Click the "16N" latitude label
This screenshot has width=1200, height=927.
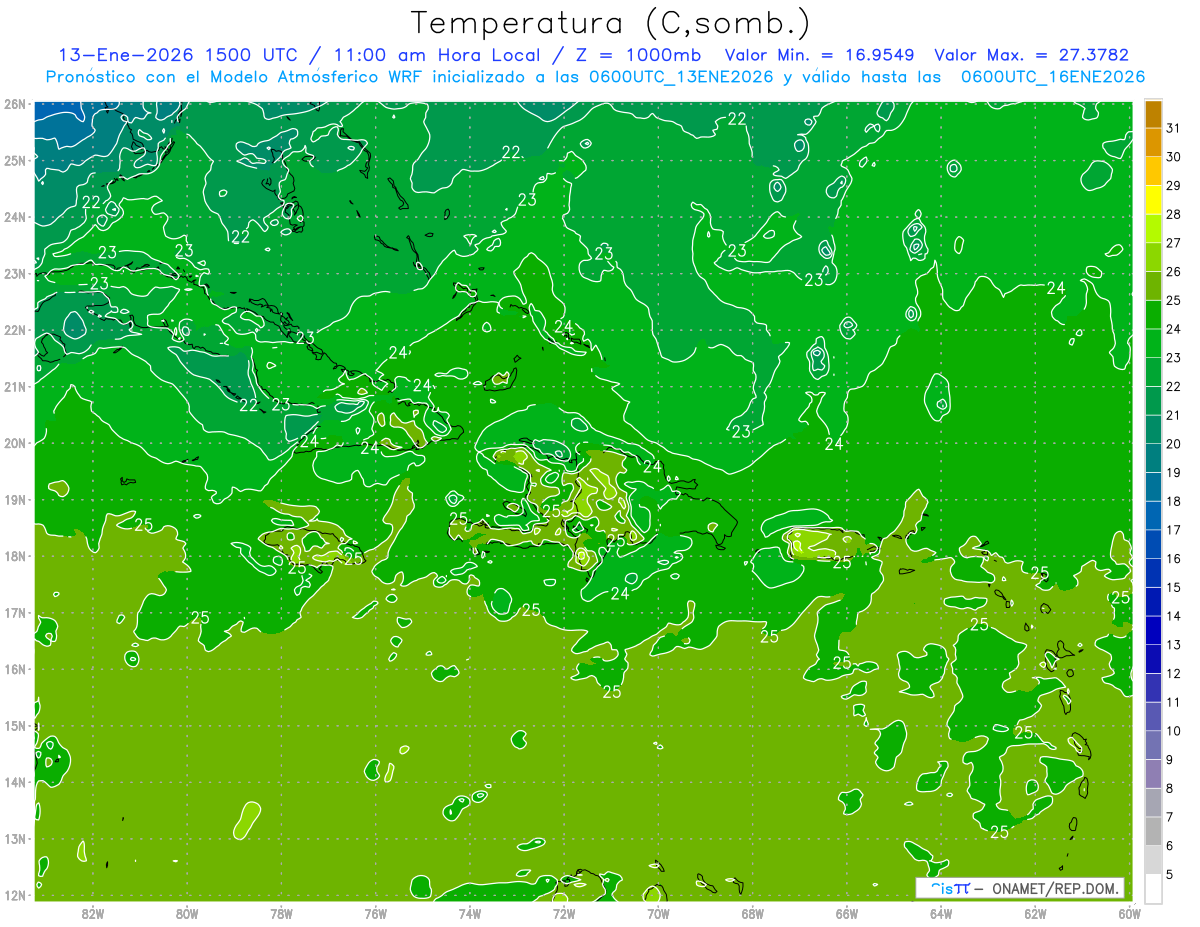(x=14, y=669)
